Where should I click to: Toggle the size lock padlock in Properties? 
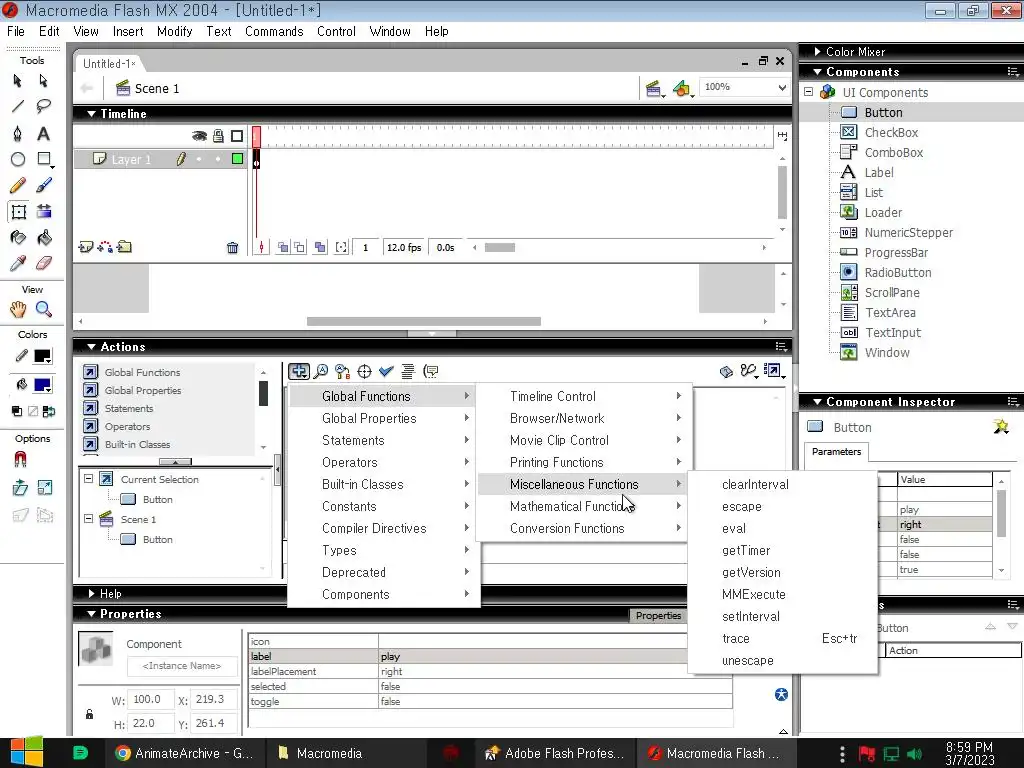(x=89, y=714)
